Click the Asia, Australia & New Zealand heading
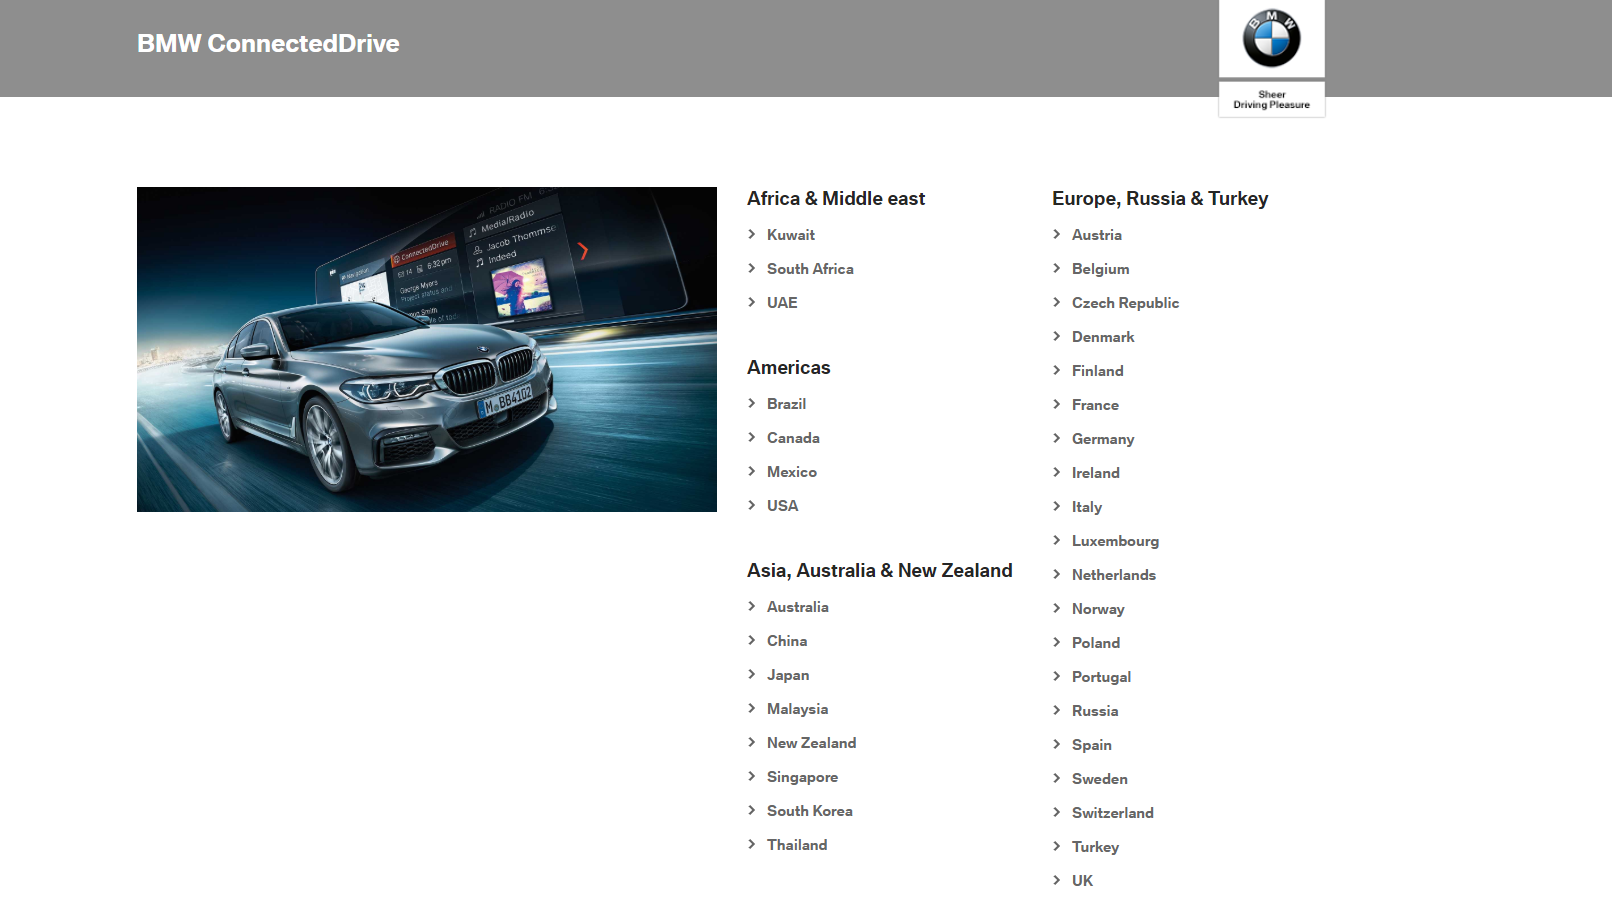 point(880,571)
